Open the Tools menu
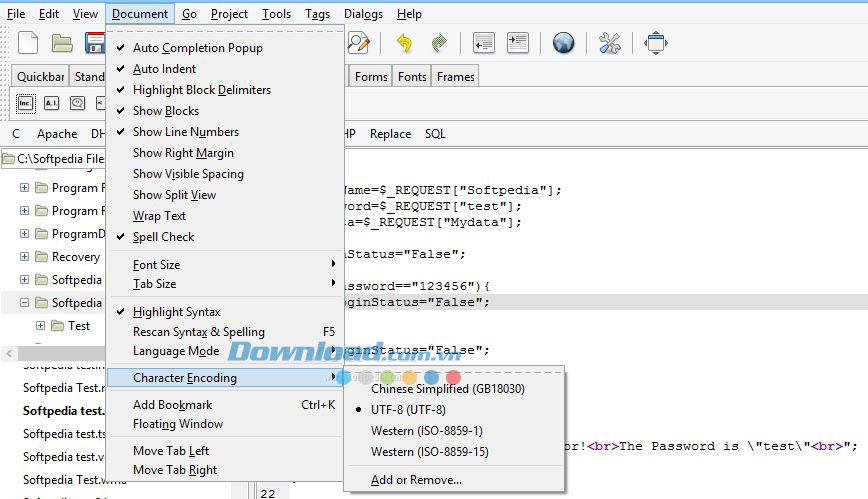This screenshot has height=499, width=868. click(x=276, y=14)
